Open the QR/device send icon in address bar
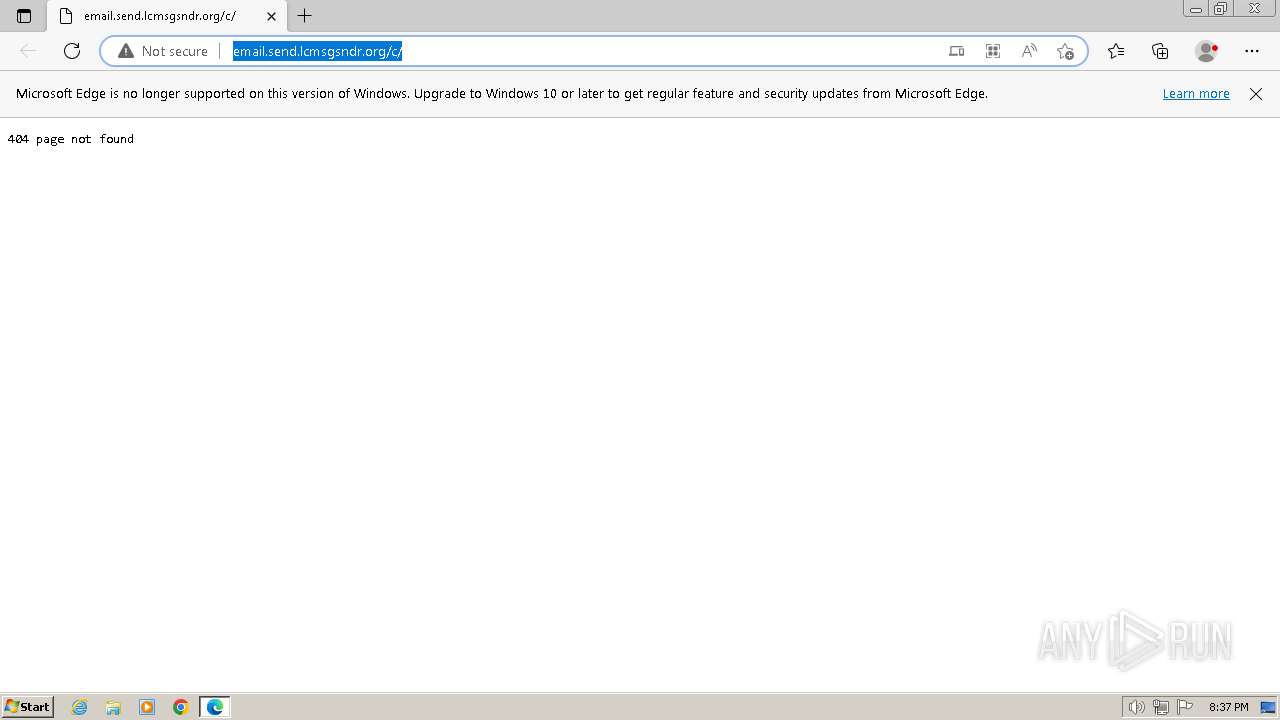Image resolution: width=1280 pixels, height=720 pixels. [x=957, y=51]
